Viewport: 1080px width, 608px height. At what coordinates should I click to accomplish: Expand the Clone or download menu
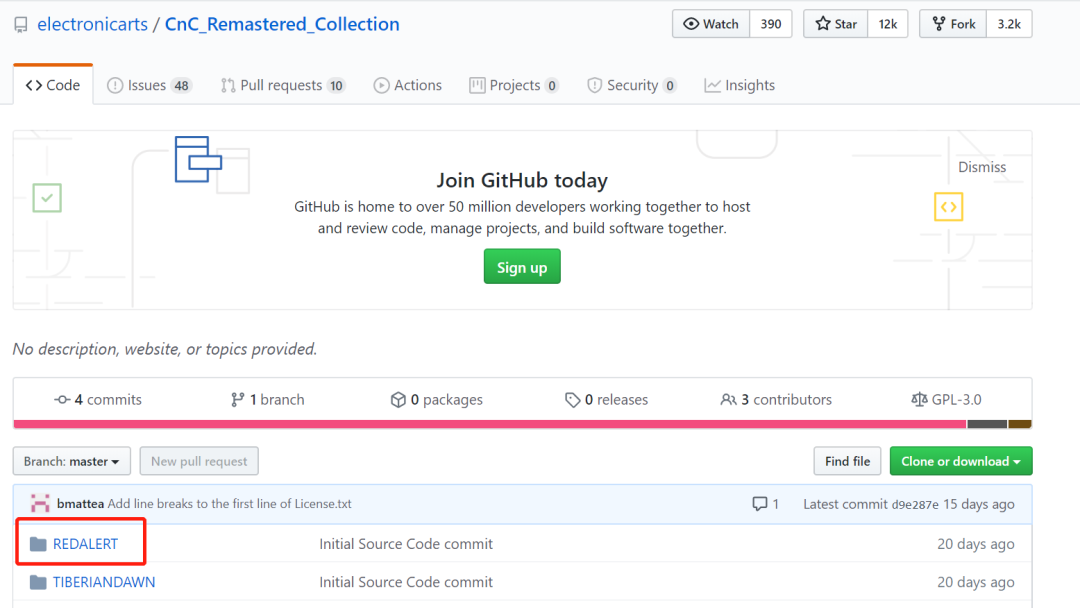pyautogui.click(x=960, y=461)
